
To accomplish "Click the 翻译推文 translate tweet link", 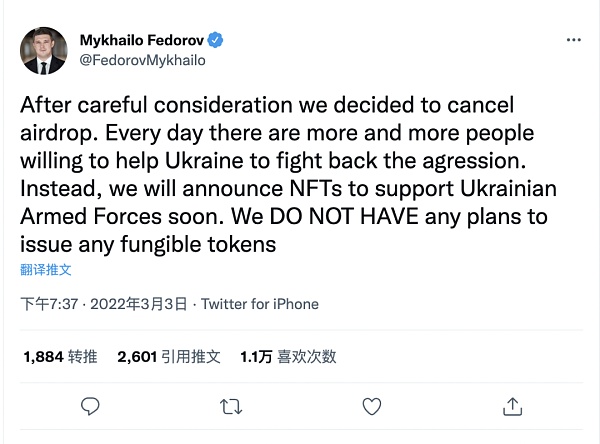I will [46, 269].
